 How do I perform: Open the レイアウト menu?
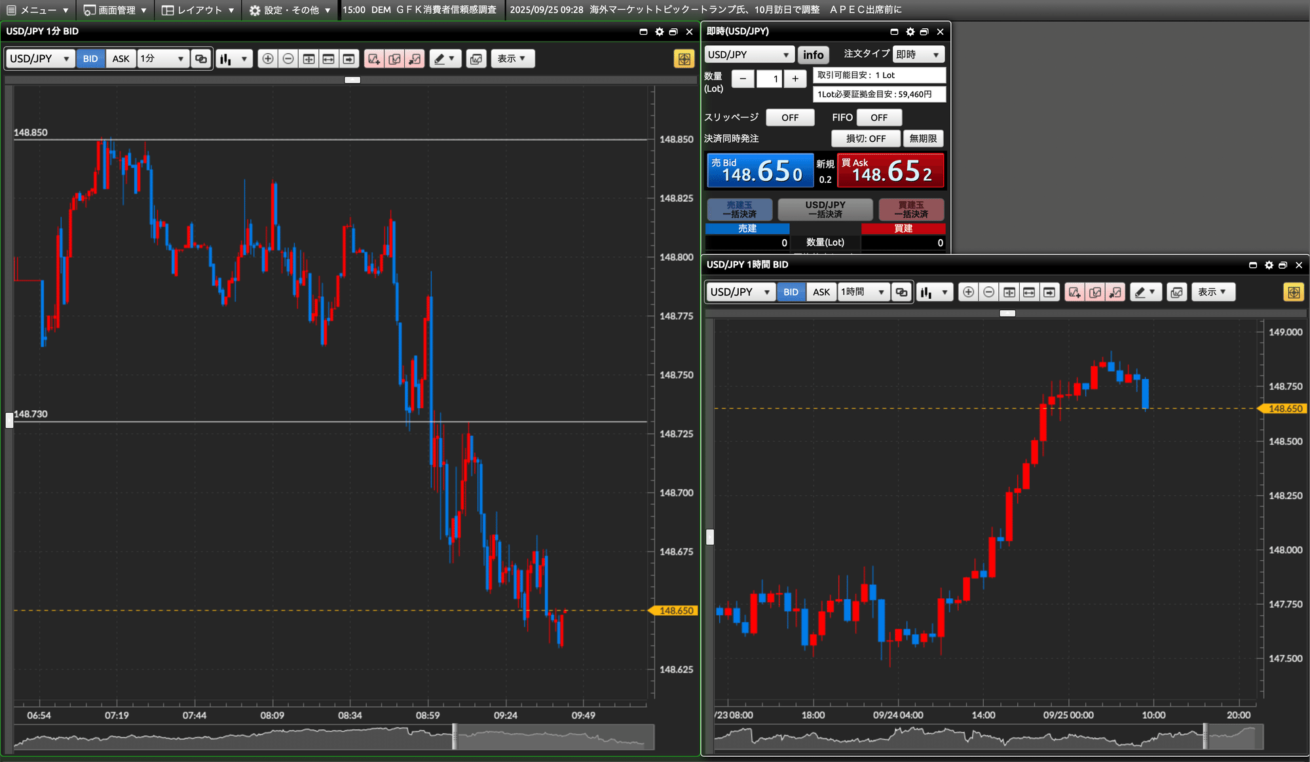pos(199,10)
